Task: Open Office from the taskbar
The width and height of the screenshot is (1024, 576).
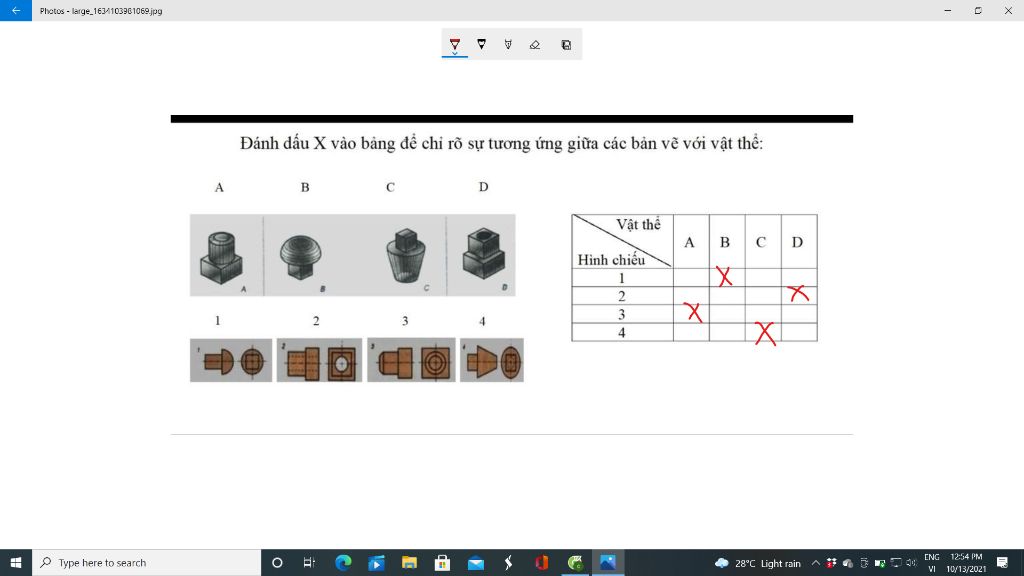Action: coord(541,562)
